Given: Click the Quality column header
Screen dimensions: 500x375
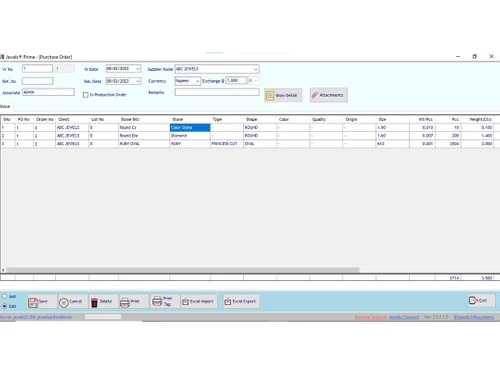Looking at the screenshot, I should pyautogui.click(x=326, y=119).
